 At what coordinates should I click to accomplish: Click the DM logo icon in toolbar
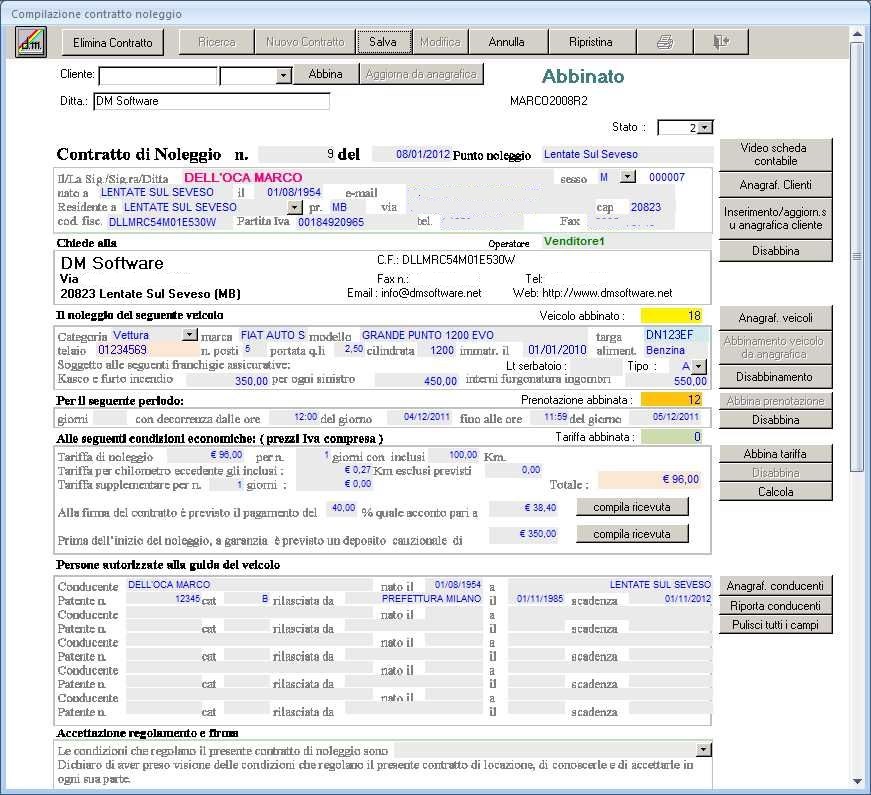coord(31,42)
